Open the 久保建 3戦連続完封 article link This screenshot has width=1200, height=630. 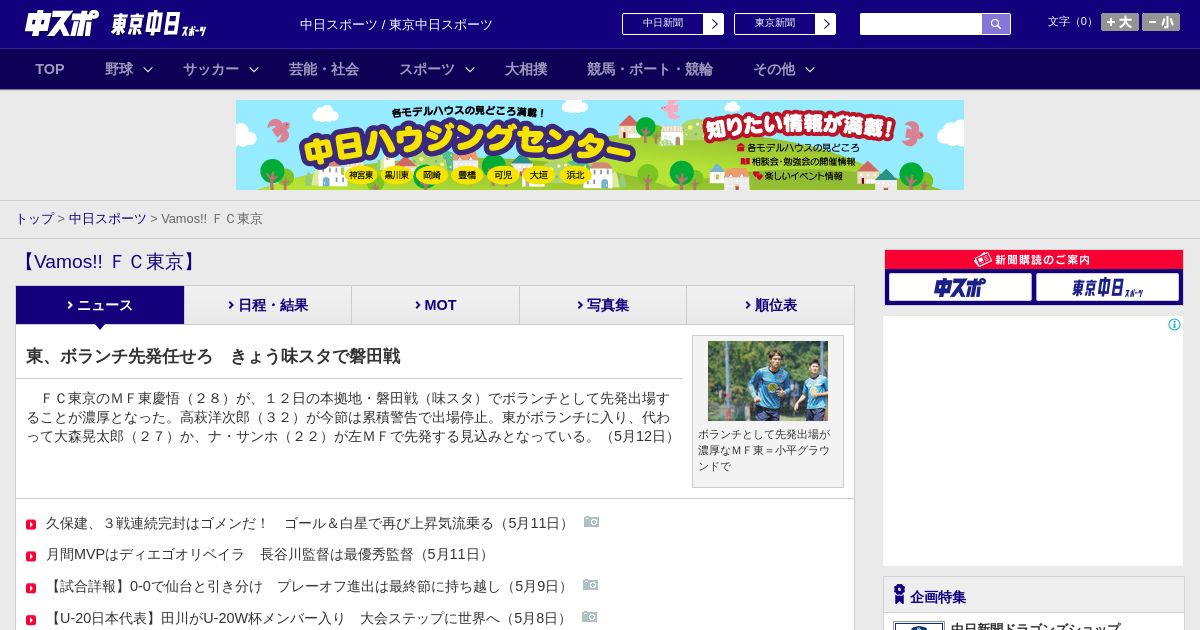pos(309,523)
